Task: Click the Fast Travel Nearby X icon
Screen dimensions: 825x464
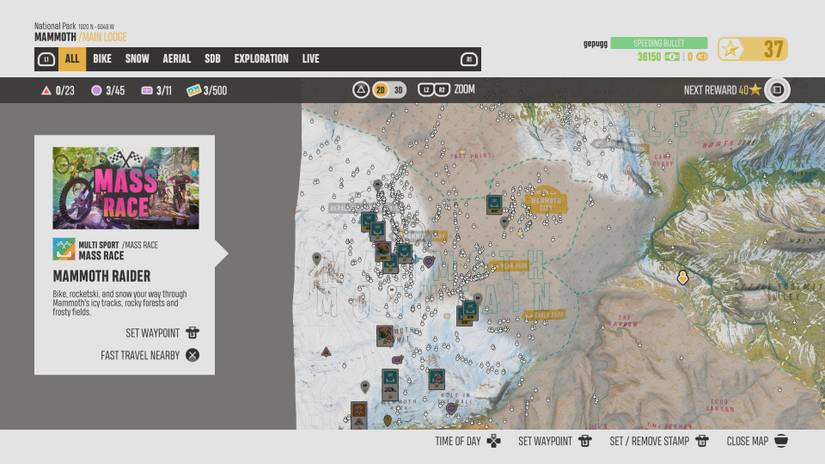Action: coord(193,355)
